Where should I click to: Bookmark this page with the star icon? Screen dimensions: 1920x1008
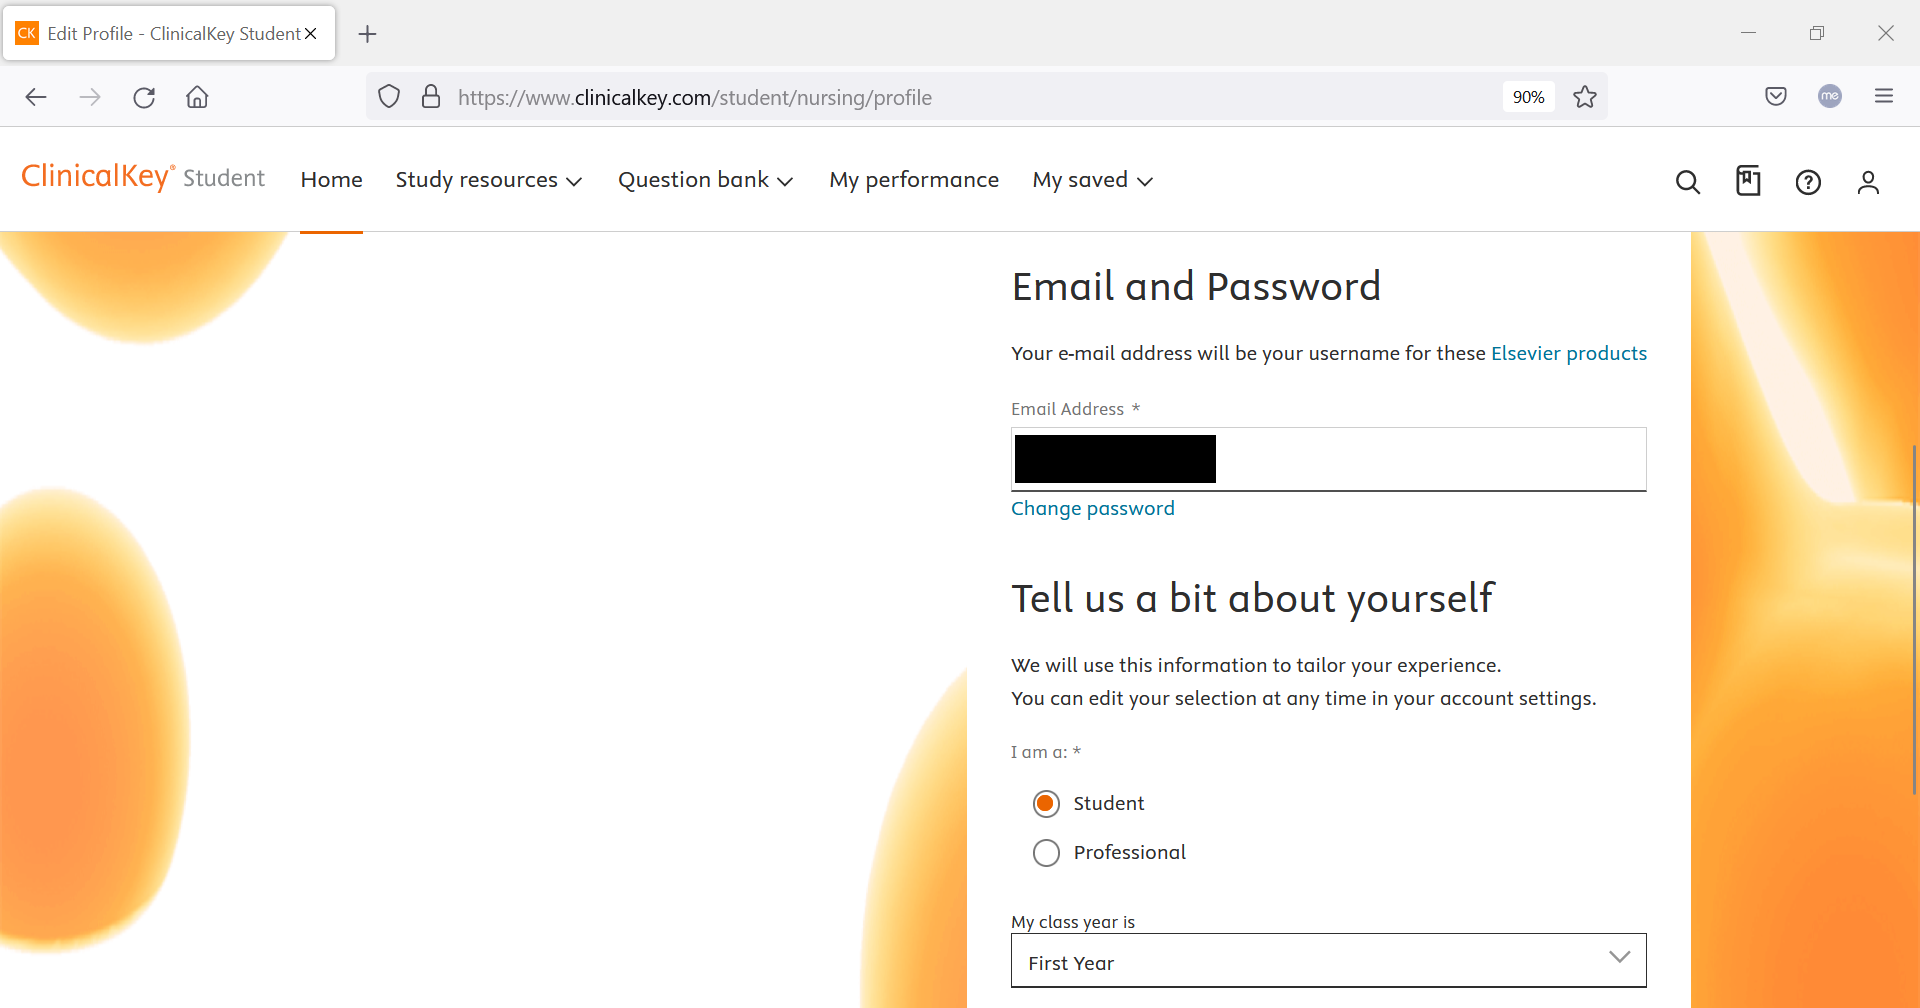(1585, 97)
